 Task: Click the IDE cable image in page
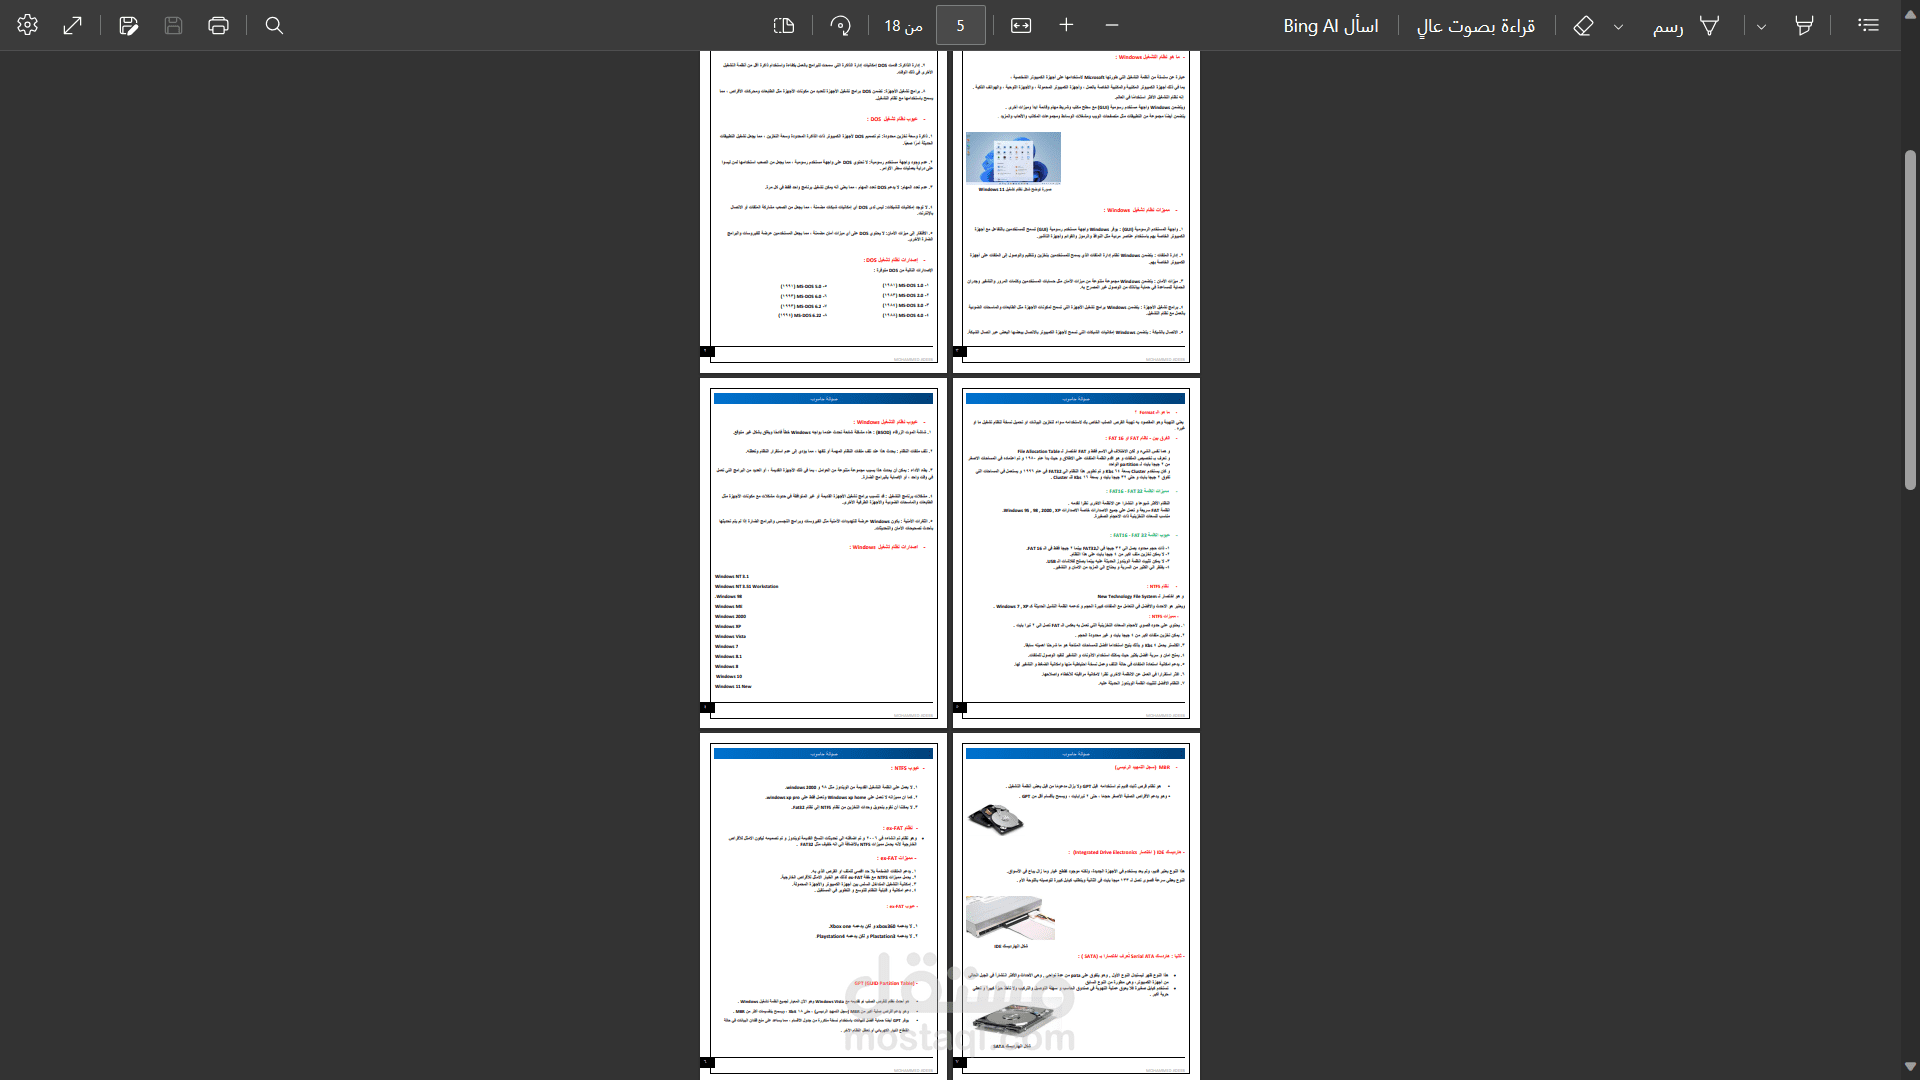coord(1010,917)
